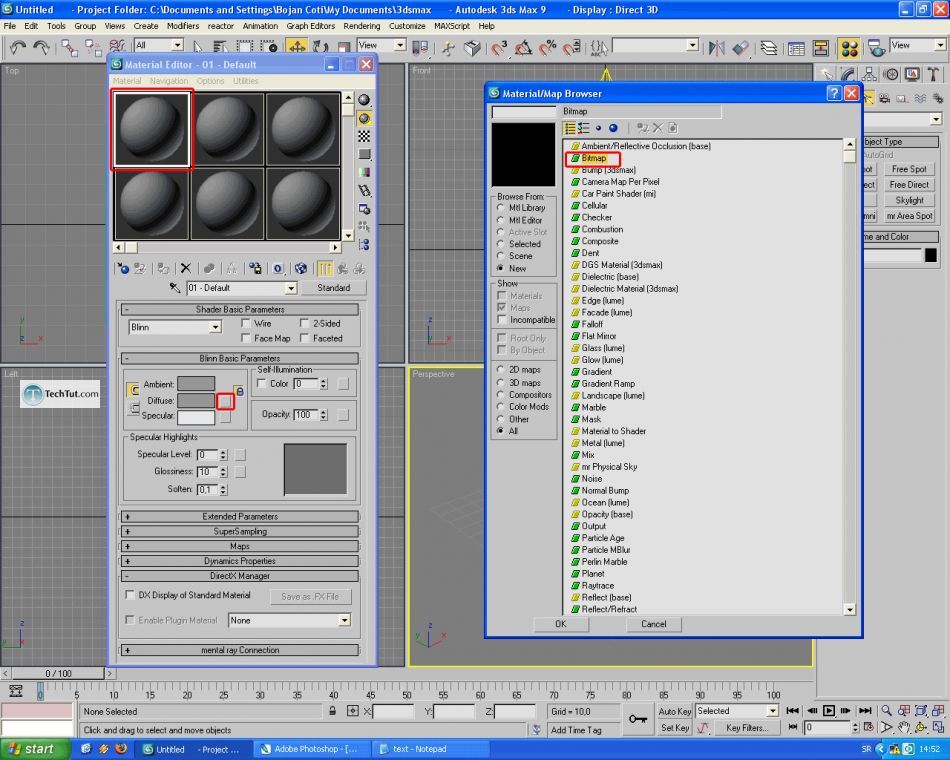The width and height of the screenshot is (950, 760).
Task: Click Cancel in Material/Map Browser
Action: click(654, 624)
